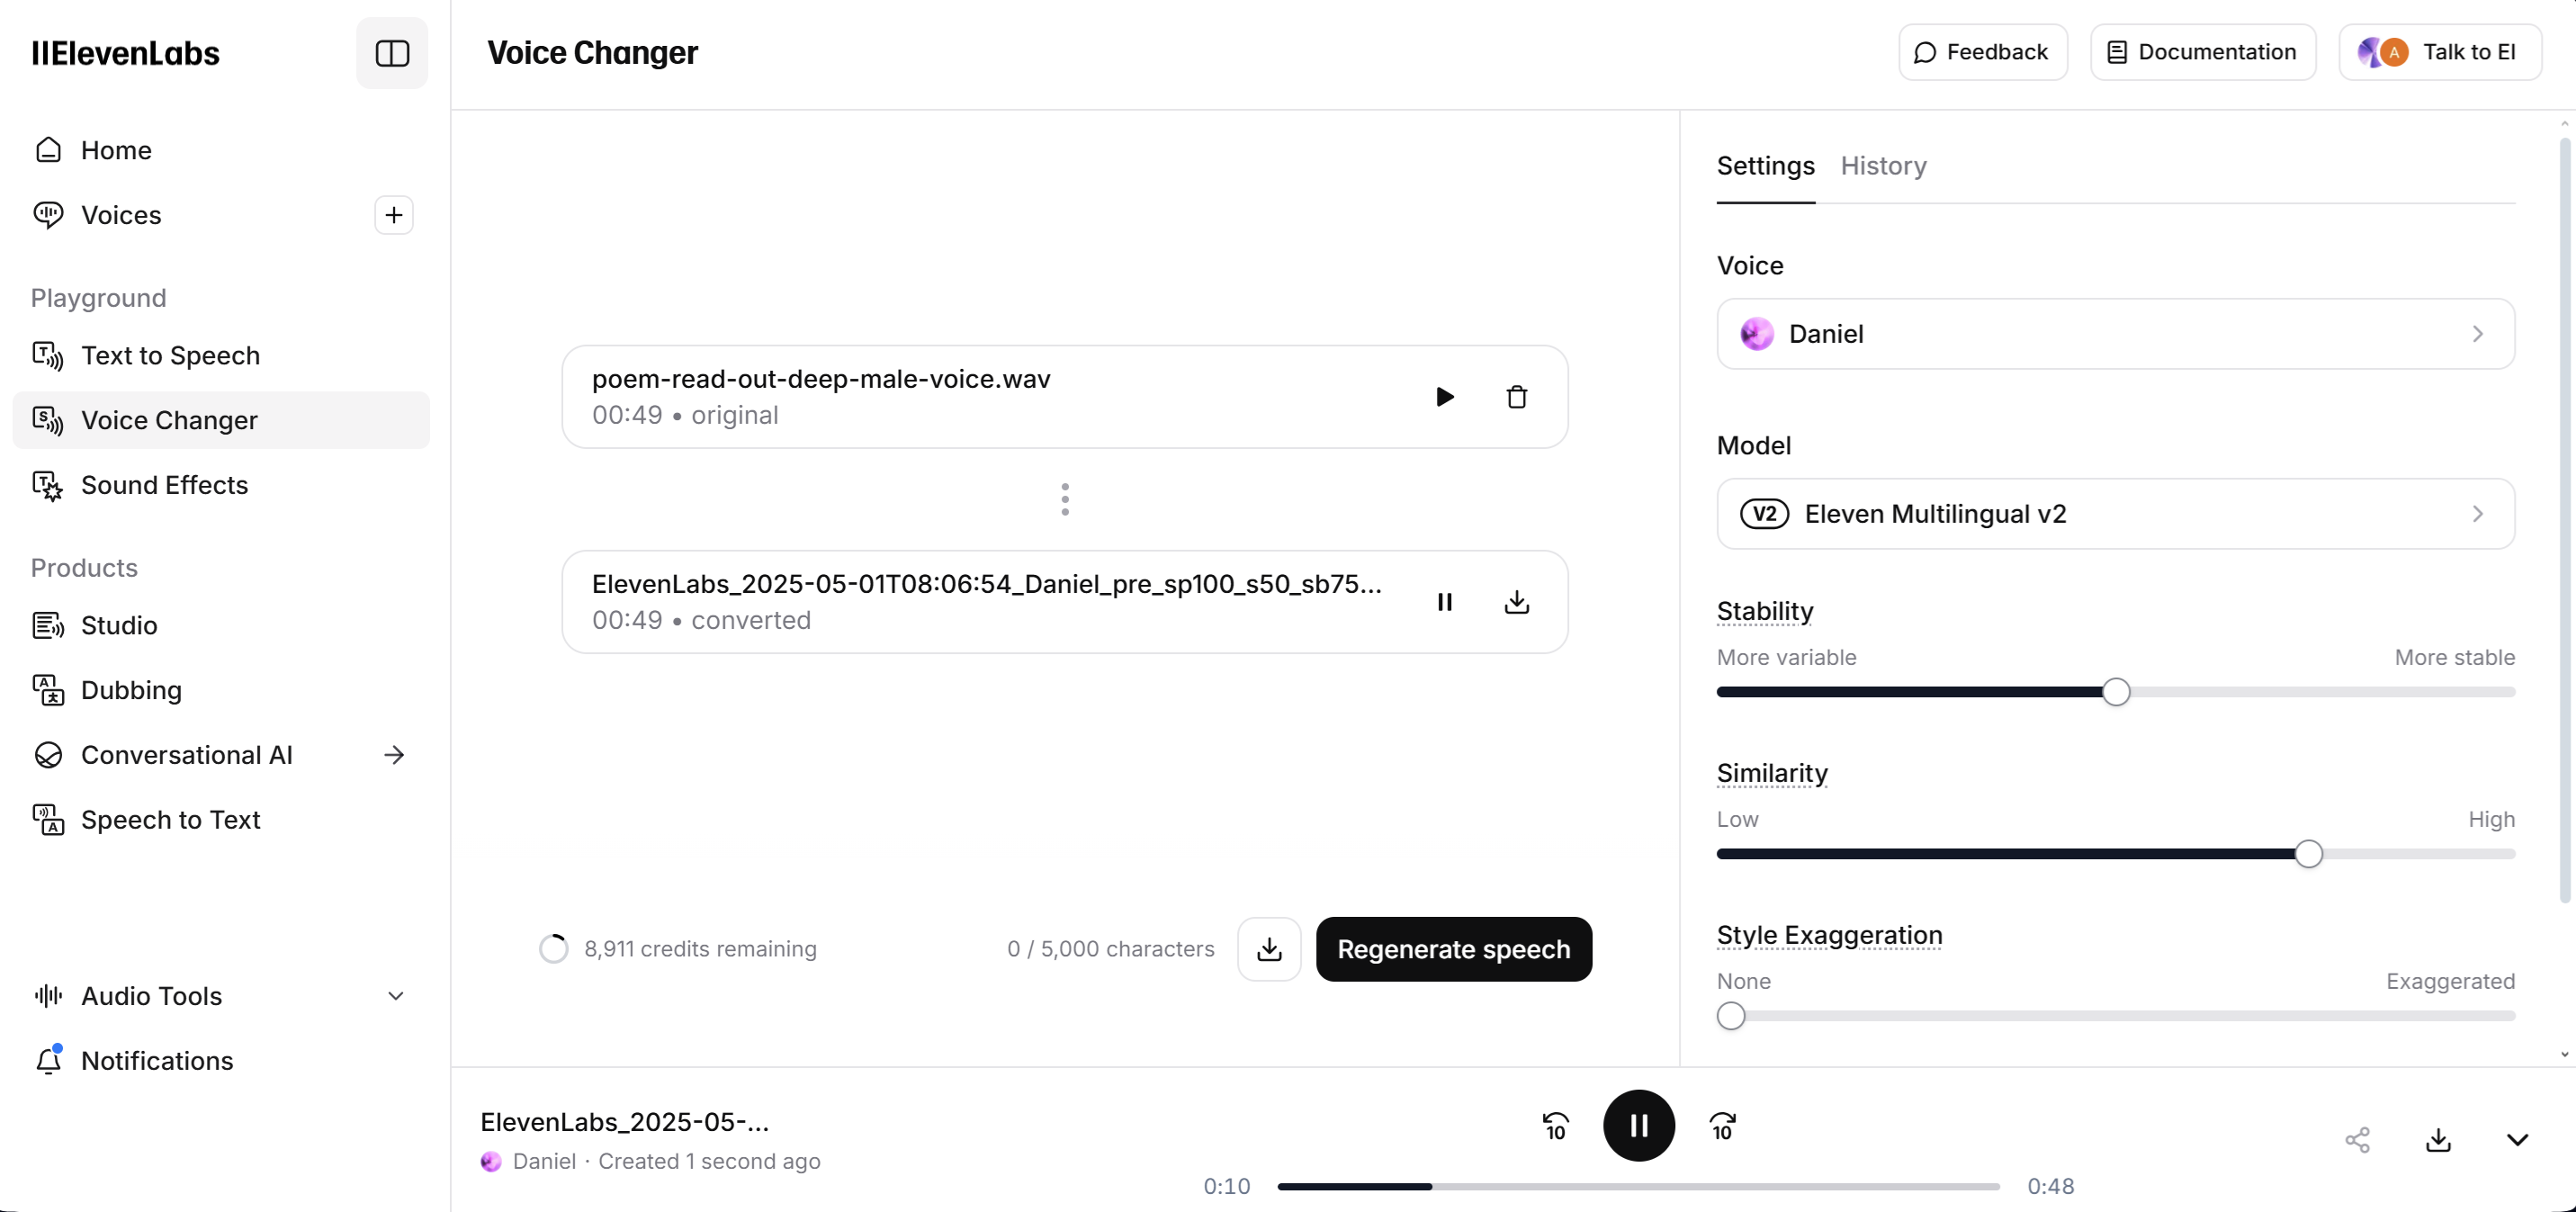Delete the original audio with trash icon
Screen dimensions: 2576x1212
(1516, 397)
